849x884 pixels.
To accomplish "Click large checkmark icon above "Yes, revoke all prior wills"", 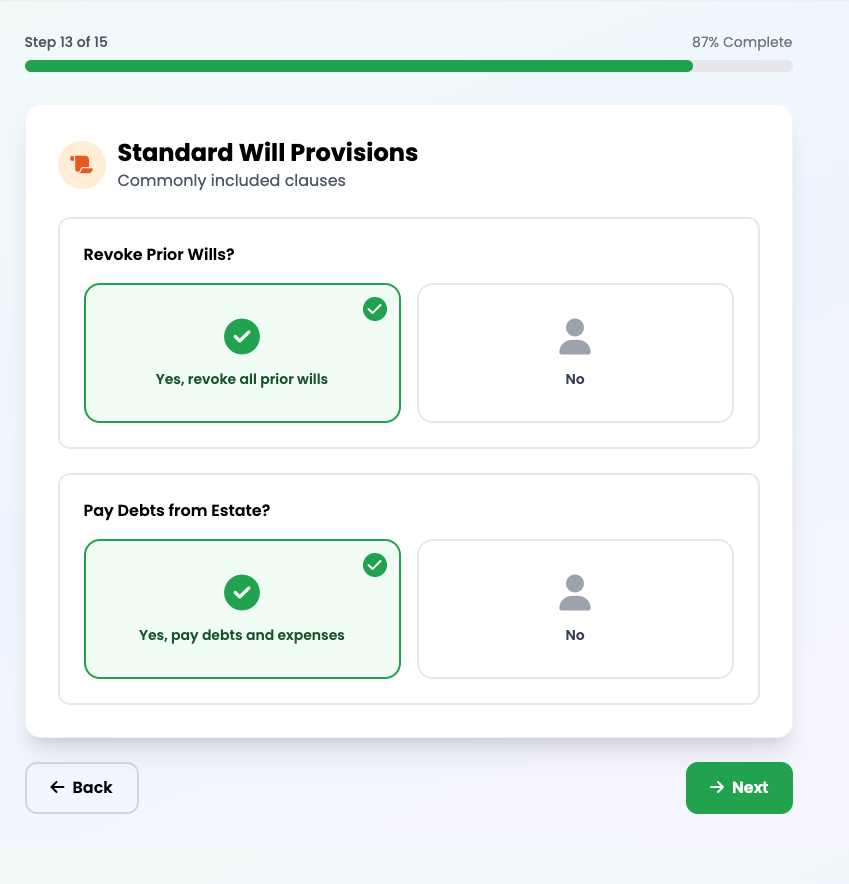I will 242,337.
